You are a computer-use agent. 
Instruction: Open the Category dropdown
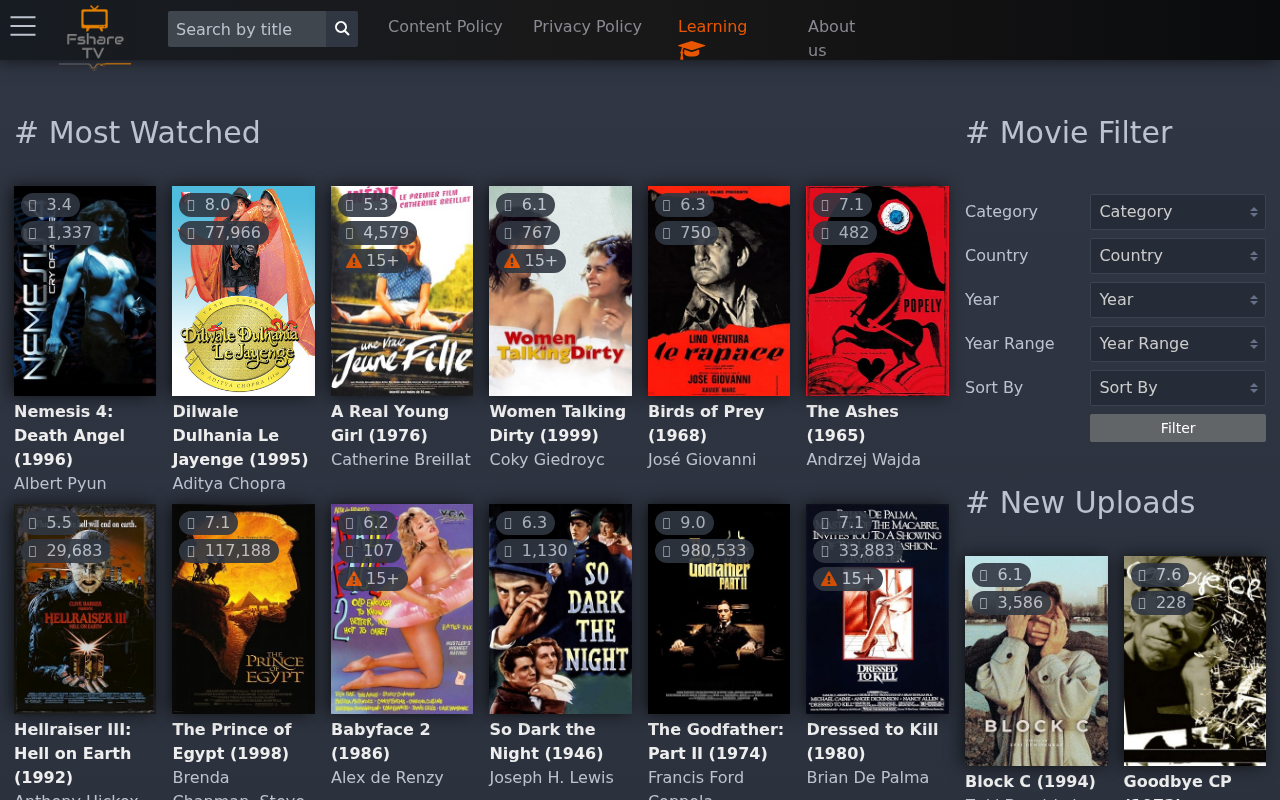(x=1178, y=212)
